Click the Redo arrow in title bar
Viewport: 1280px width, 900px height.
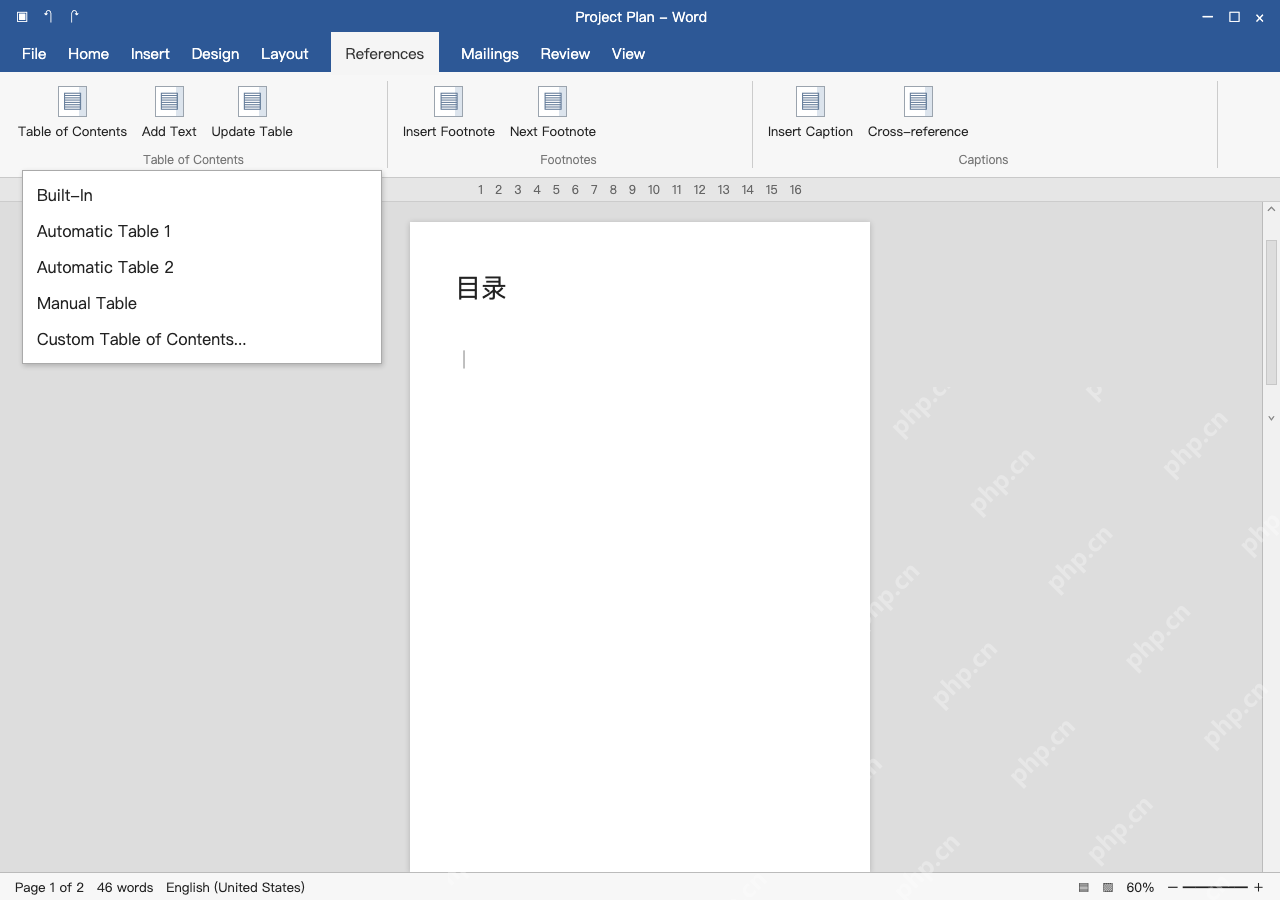[x=74, y=16]
